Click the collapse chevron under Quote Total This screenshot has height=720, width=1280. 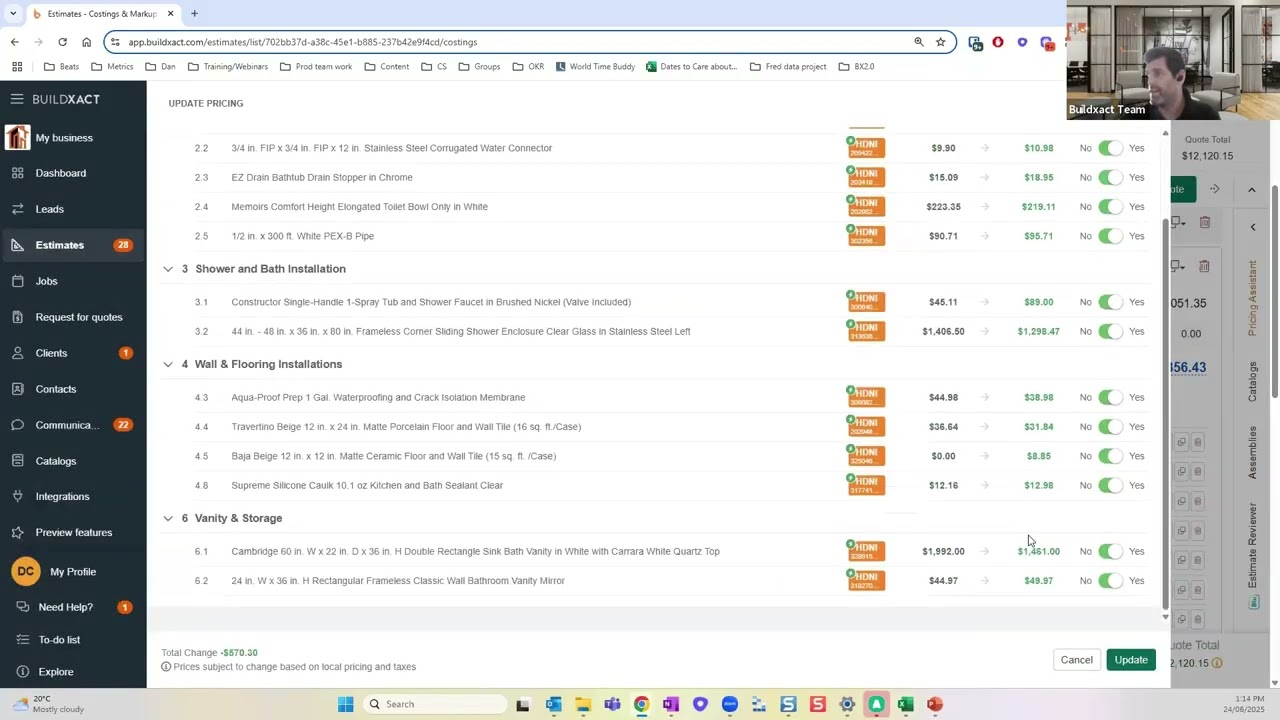pos(1251,189)
